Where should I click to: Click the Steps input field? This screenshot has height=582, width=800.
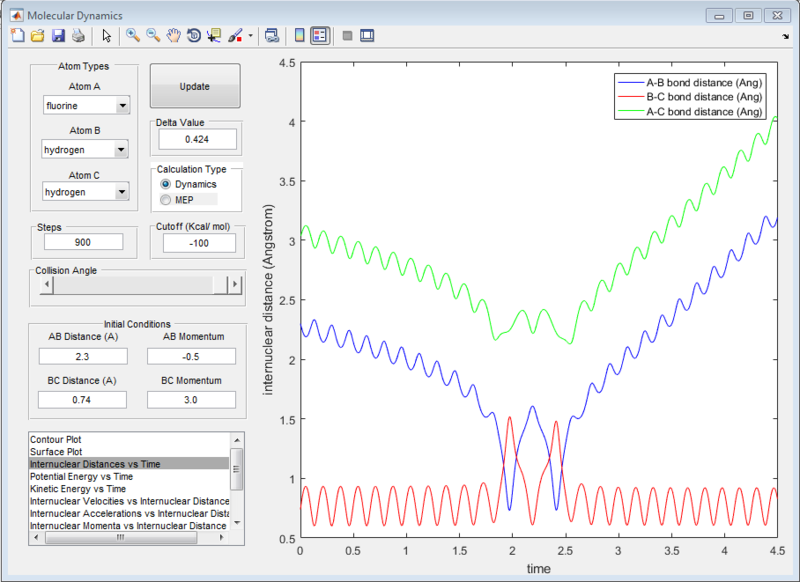[84, 242]
